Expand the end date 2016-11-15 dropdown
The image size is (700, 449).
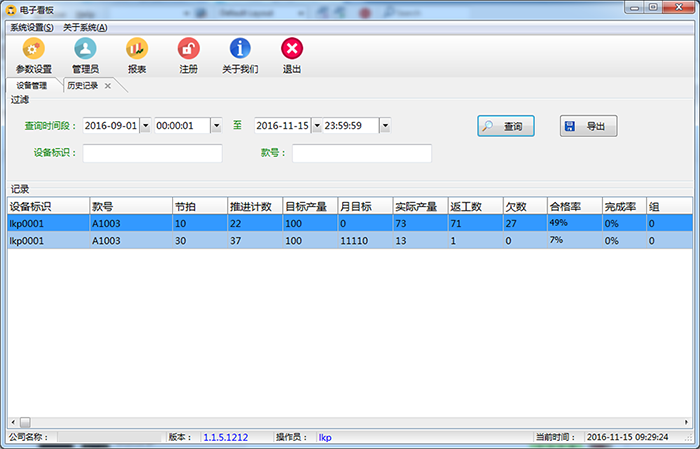click(317, 126)
